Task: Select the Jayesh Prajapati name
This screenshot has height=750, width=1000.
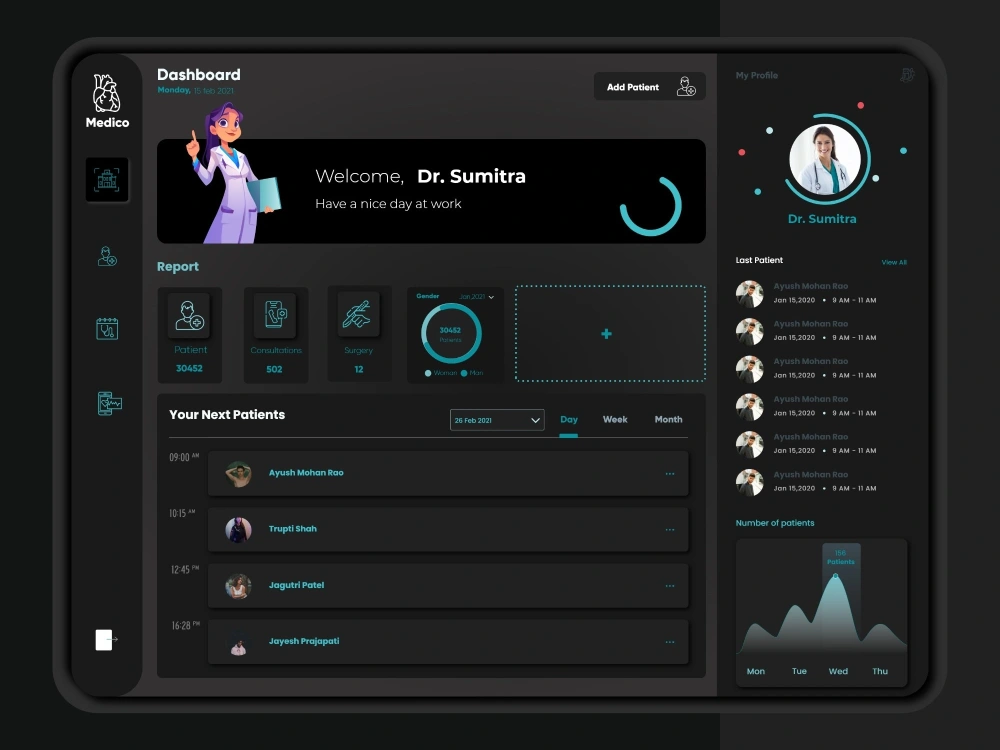Action: pyautogui.click(x=304, y=641)
